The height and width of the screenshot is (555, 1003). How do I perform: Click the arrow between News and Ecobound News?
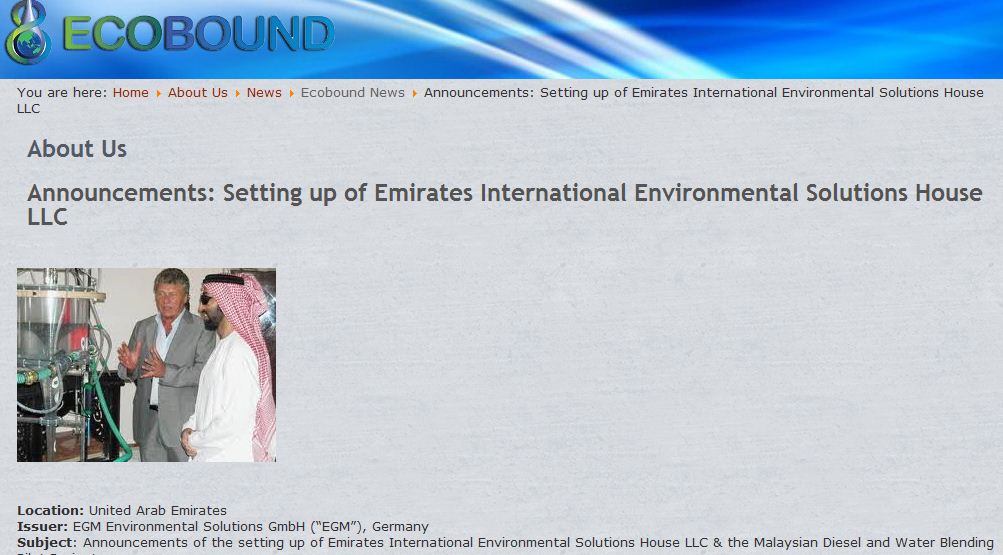[292, 93]
